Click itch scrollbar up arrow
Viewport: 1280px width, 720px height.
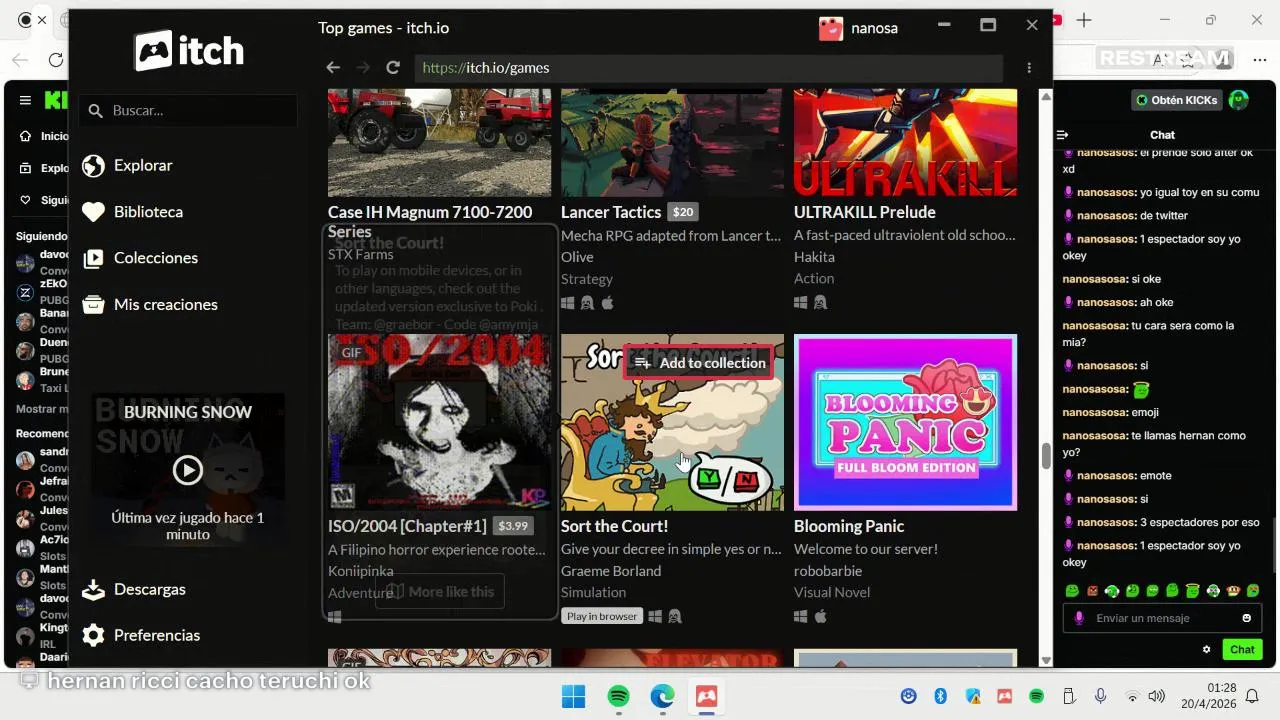(x=1046, y=96)
